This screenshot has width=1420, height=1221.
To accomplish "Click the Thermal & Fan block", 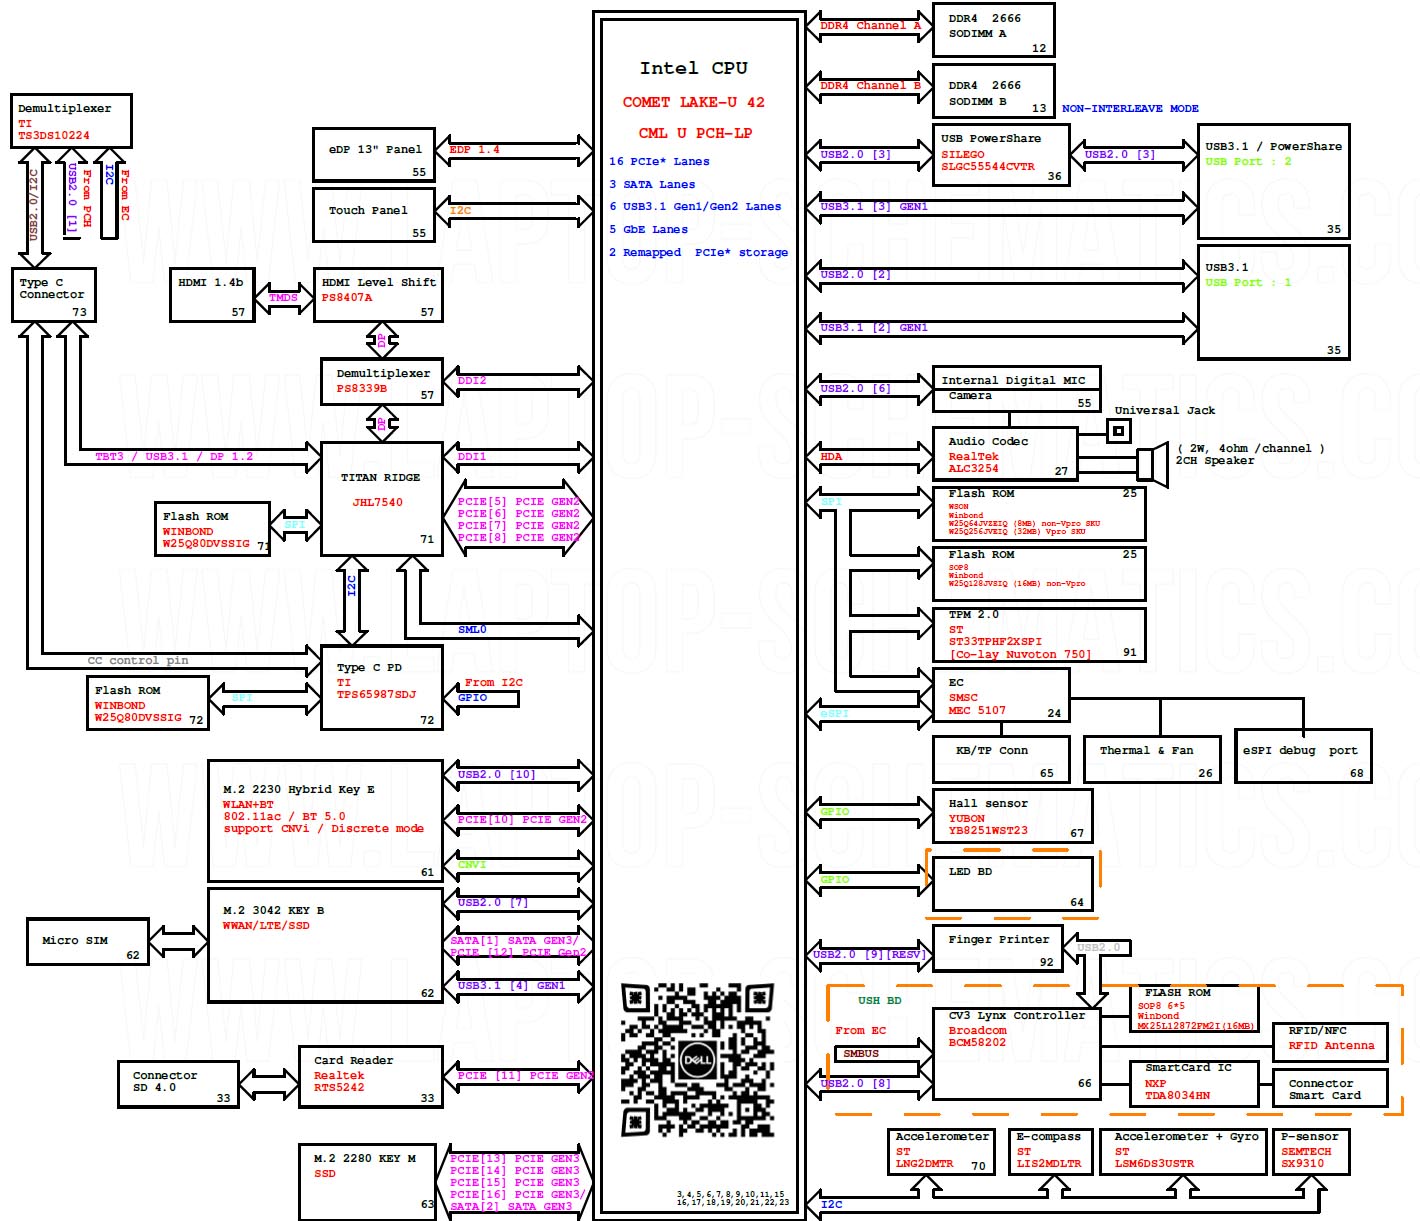I will point(1152,759).
